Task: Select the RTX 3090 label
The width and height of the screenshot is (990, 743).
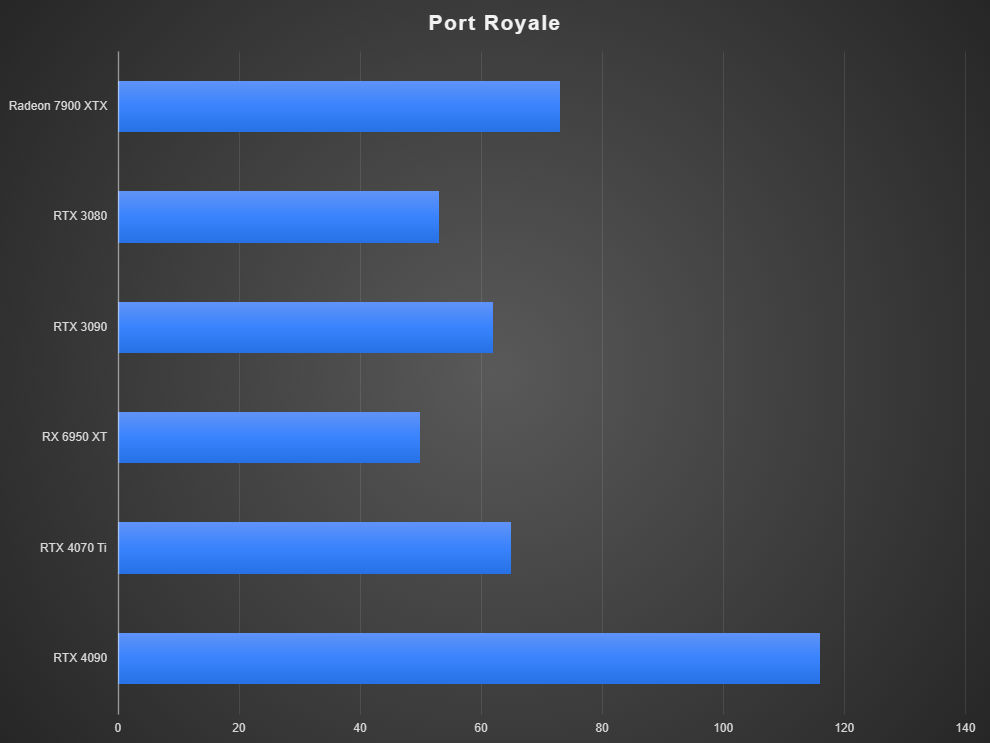Action: click(80, 326)
